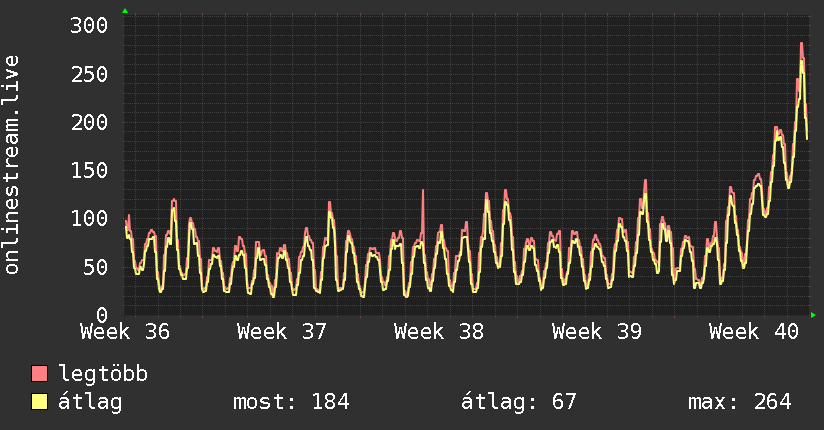The image size is (824, 430).
Task: Click the Week 36 axis label
Action: tap(125, 332)
